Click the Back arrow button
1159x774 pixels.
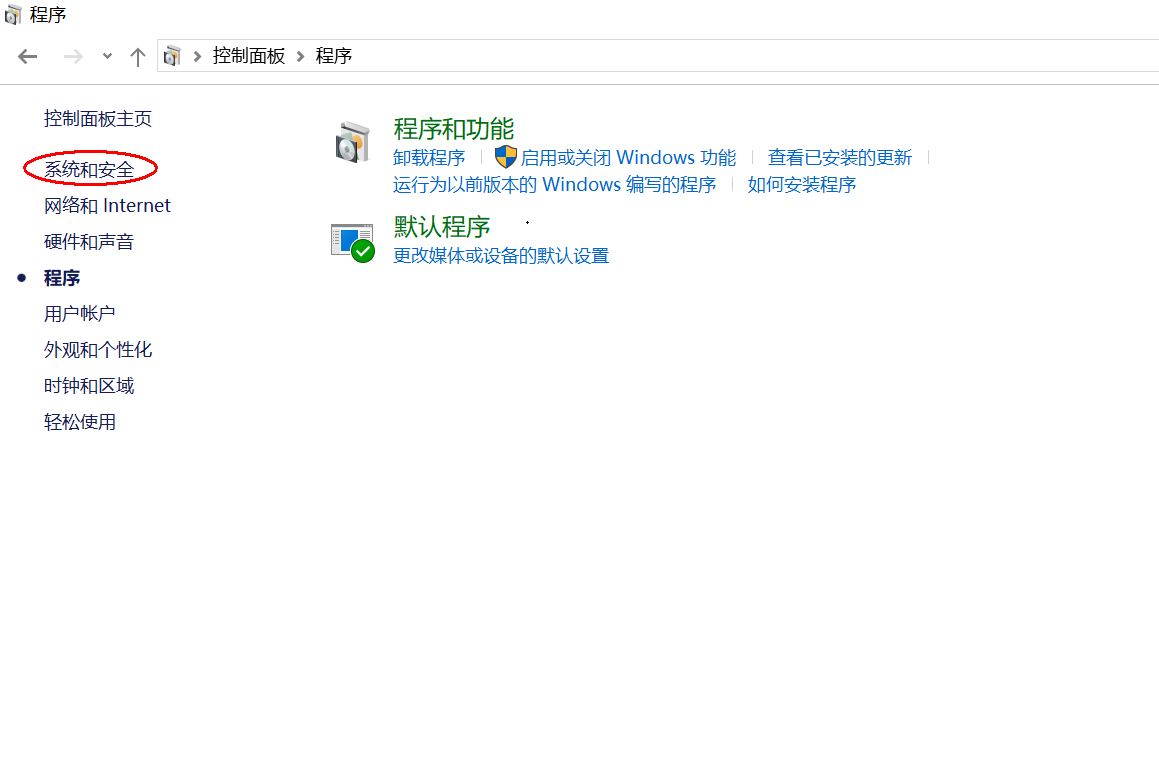click(28, 56)
